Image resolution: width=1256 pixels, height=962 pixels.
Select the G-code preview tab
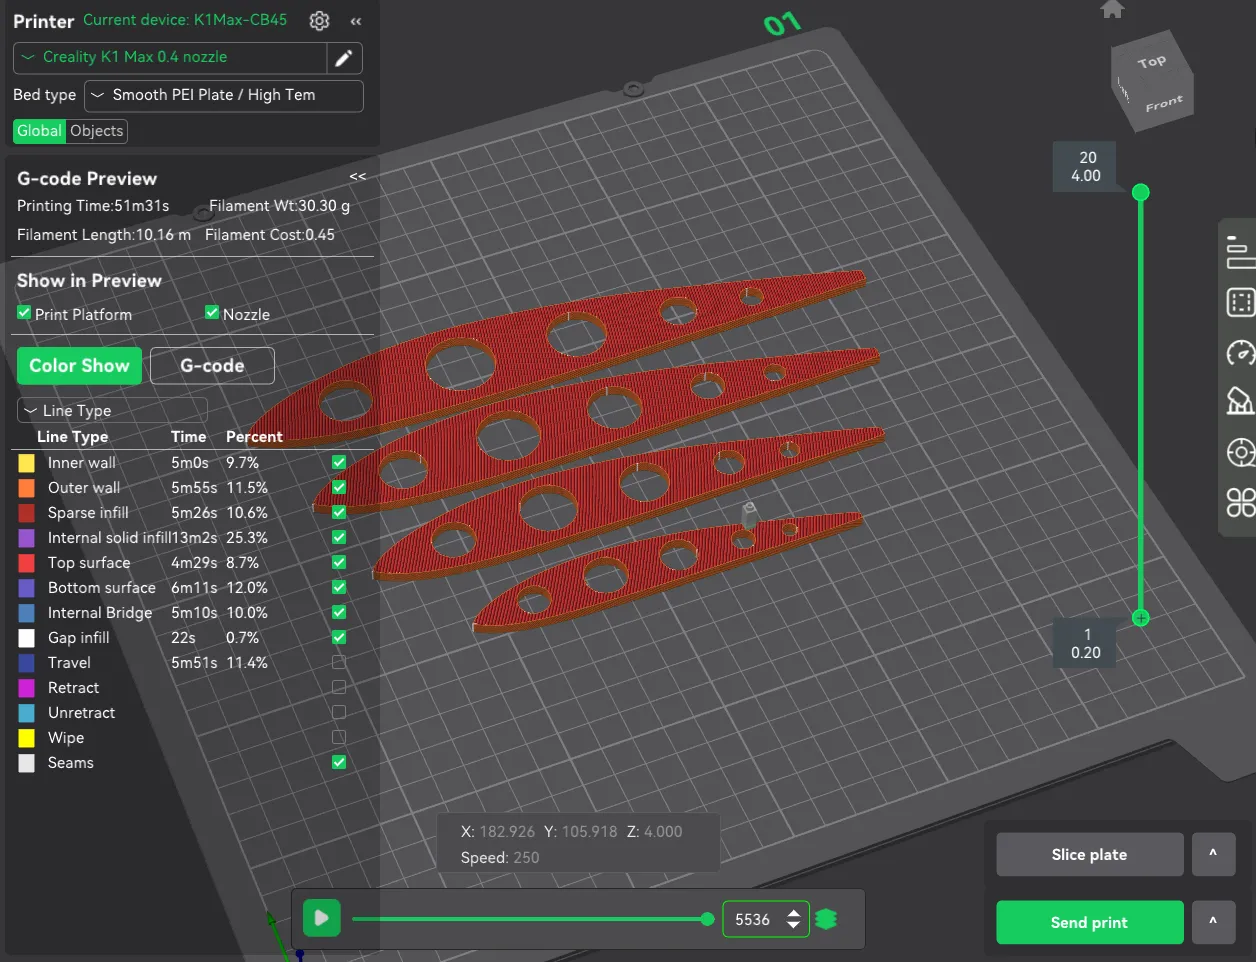click(212, 365)
